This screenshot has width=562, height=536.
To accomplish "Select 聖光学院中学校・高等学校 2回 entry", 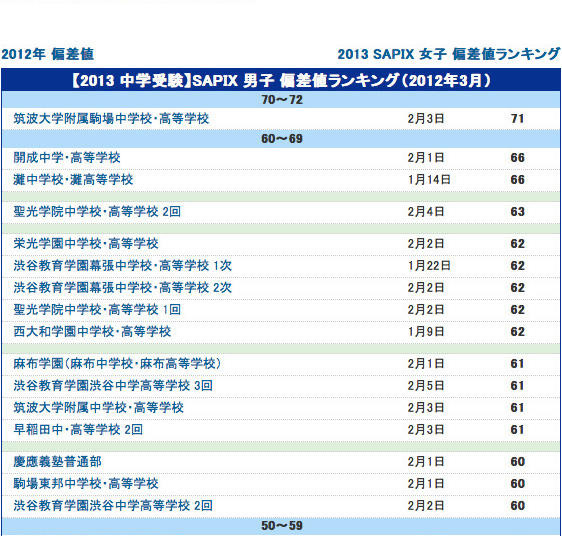I will pyautogui.click(x=97, y=212).
